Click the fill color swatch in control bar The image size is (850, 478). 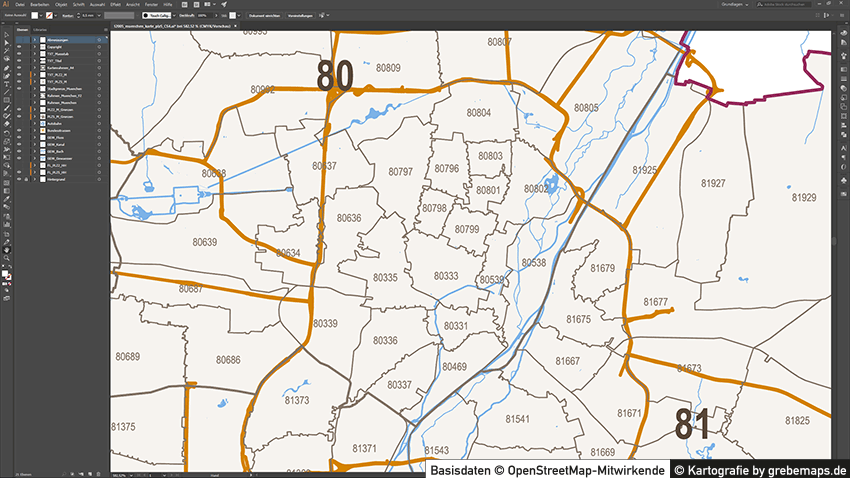[x=35, y=16]
